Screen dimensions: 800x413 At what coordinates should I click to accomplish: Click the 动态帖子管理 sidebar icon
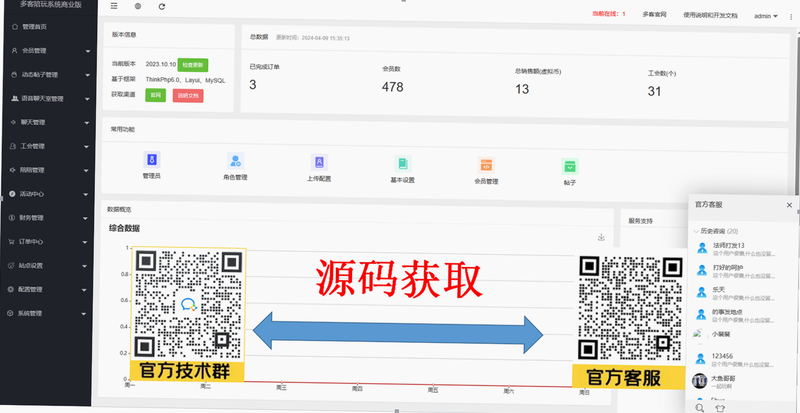(15, 75)
